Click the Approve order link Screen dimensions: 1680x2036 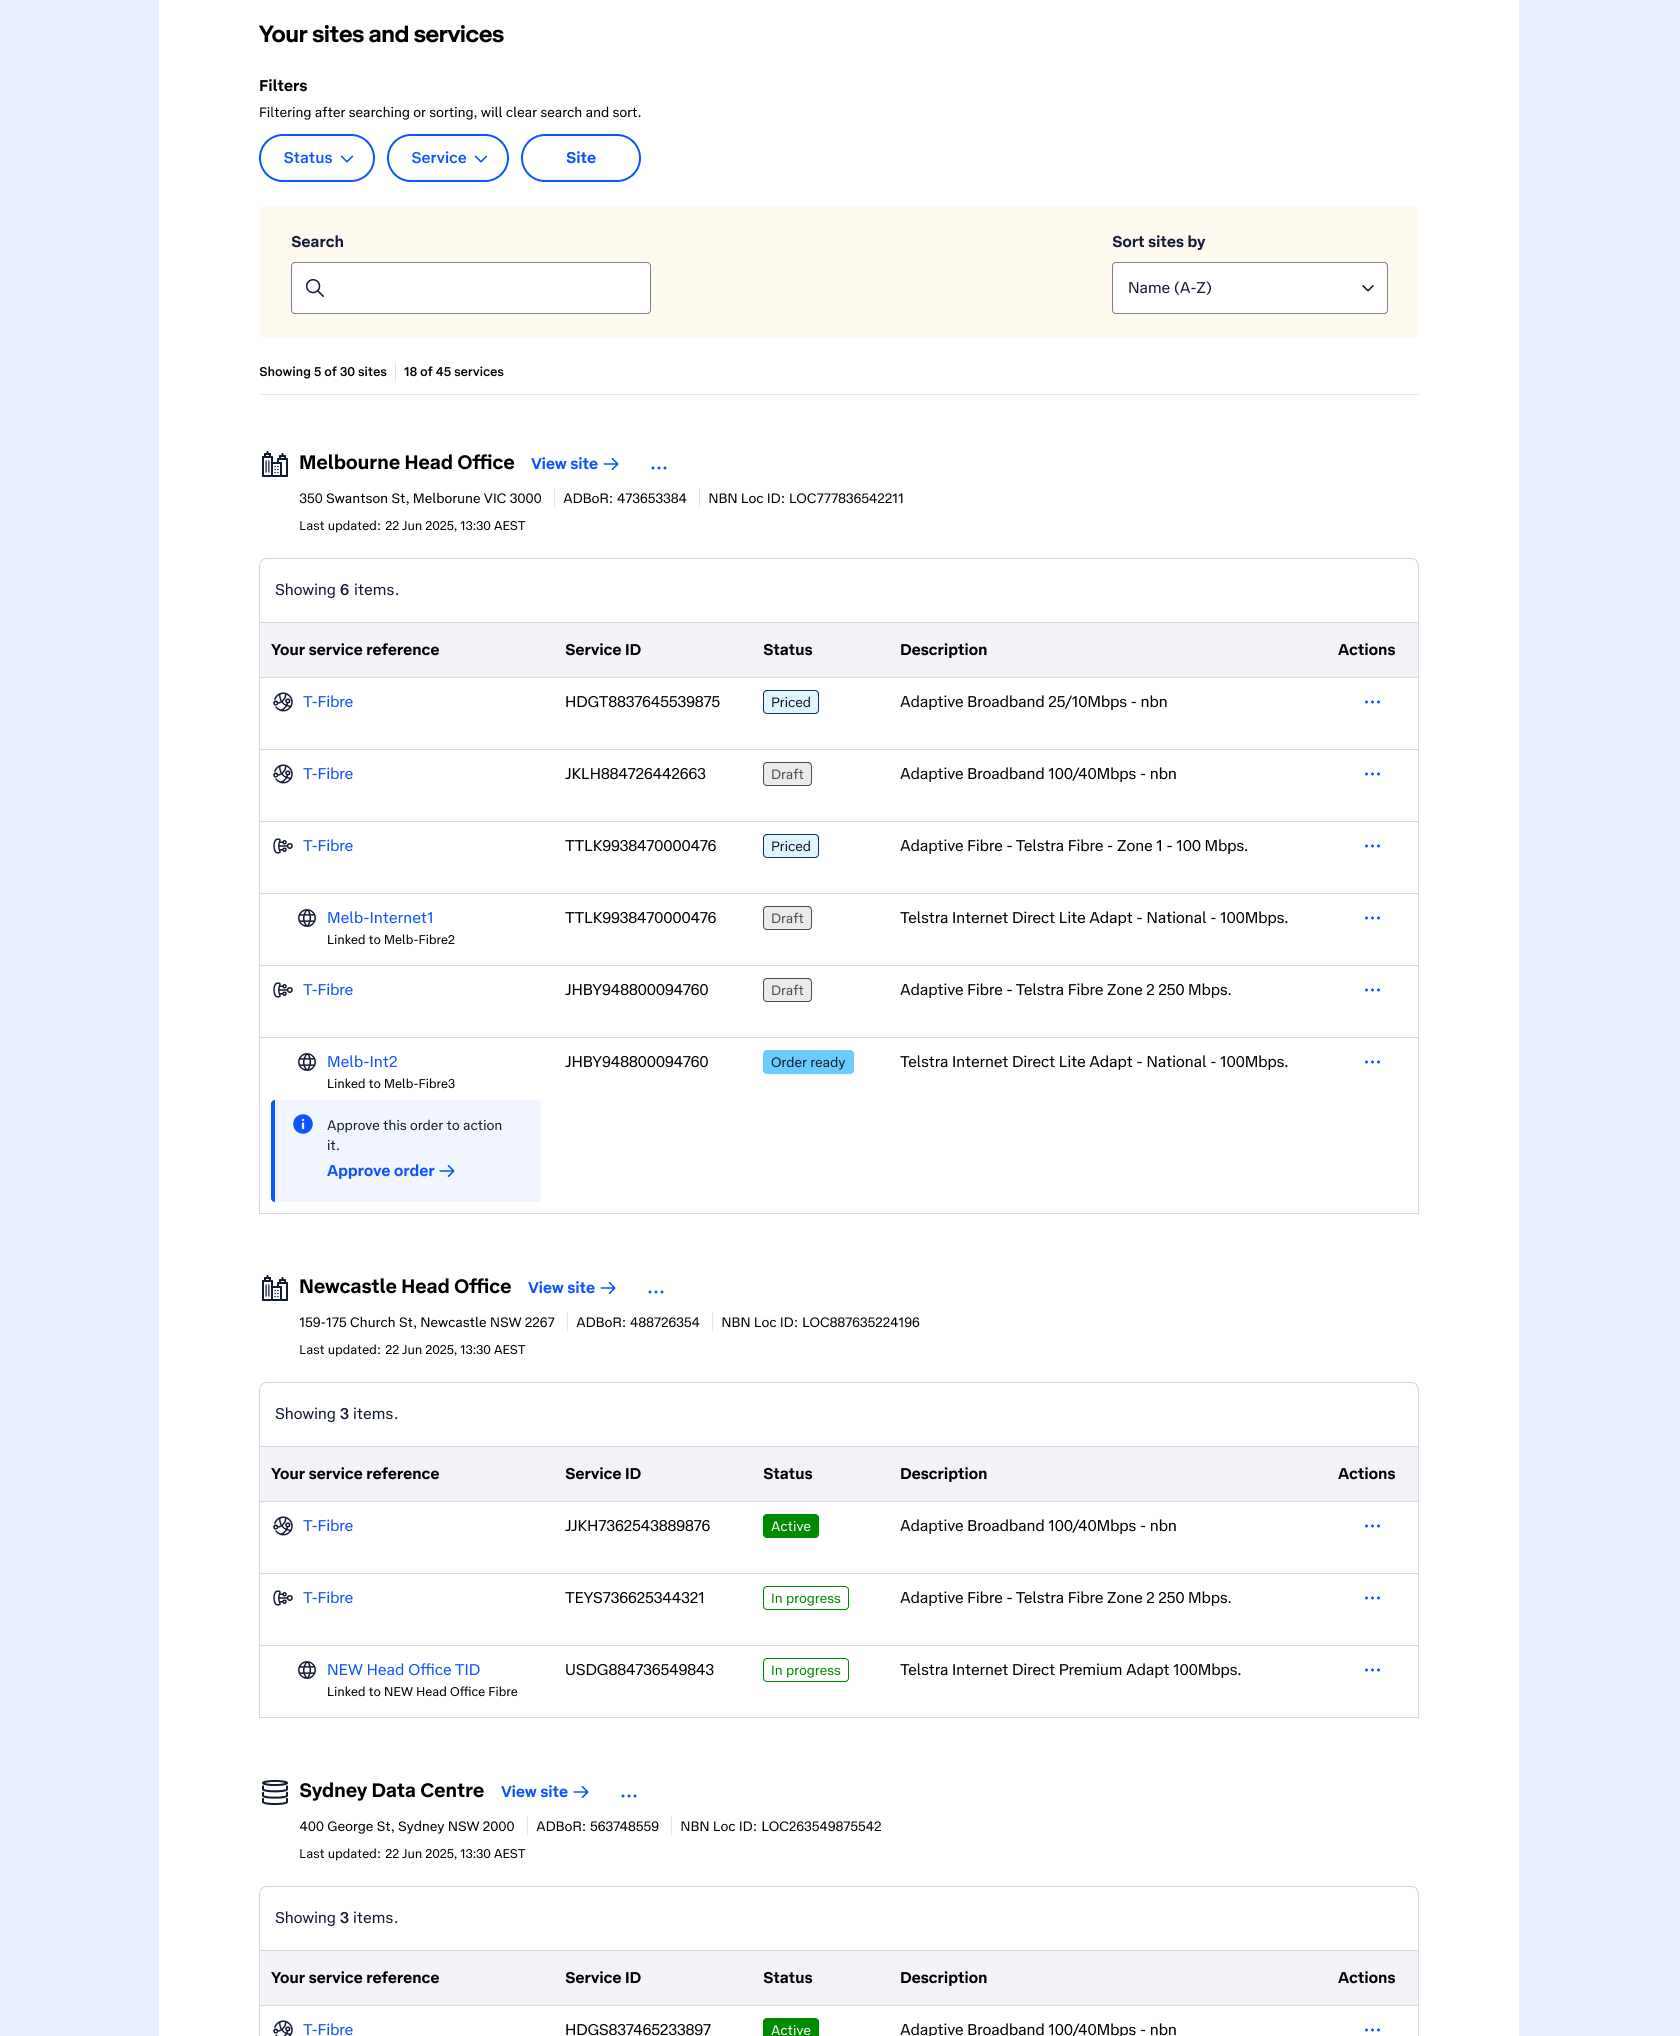click(x=391, y=1171)
